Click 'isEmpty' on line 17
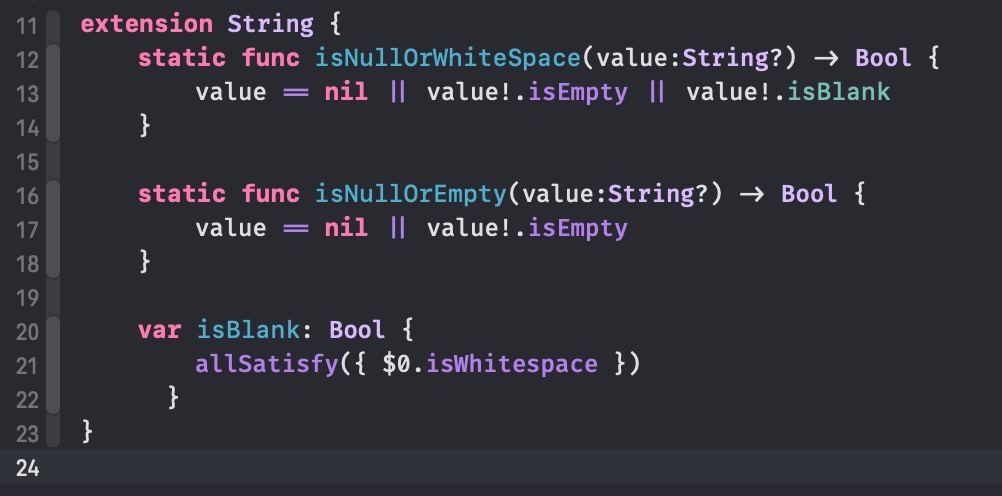 click(578, 228)
